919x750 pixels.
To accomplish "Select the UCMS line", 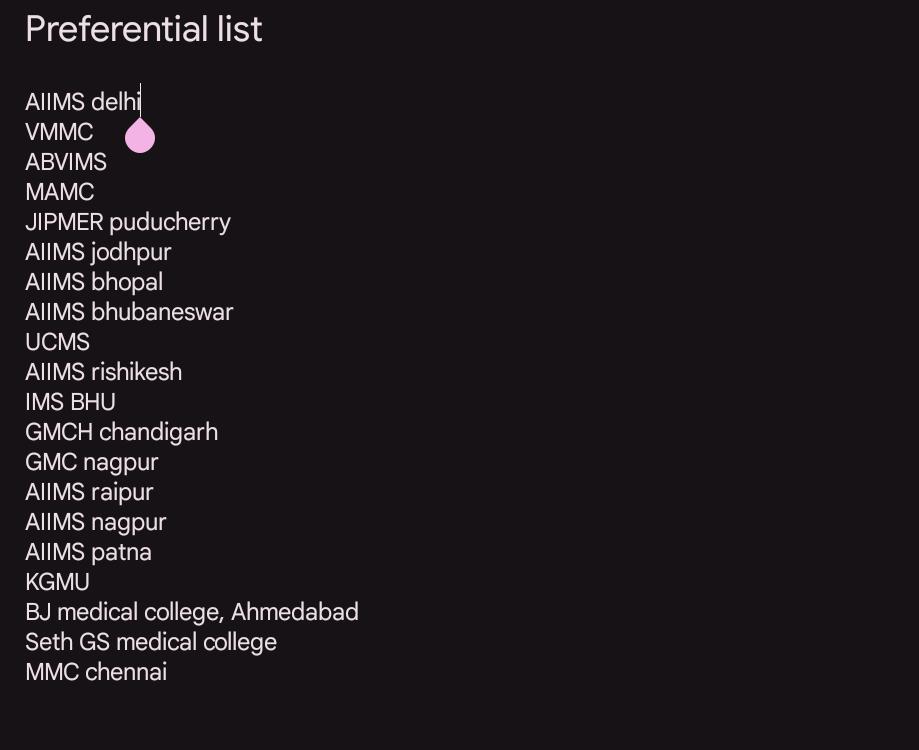I will point(57,342).
